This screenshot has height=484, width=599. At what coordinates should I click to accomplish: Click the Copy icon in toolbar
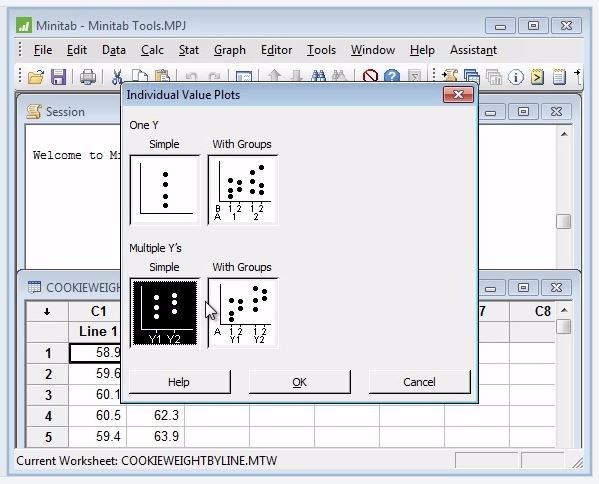[140, 76]
